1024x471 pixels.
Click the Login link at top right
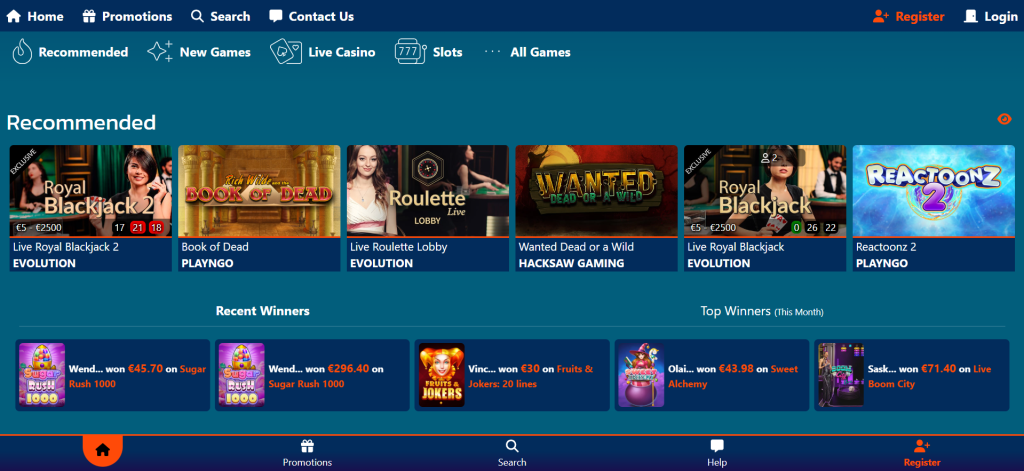coord(990,16)
